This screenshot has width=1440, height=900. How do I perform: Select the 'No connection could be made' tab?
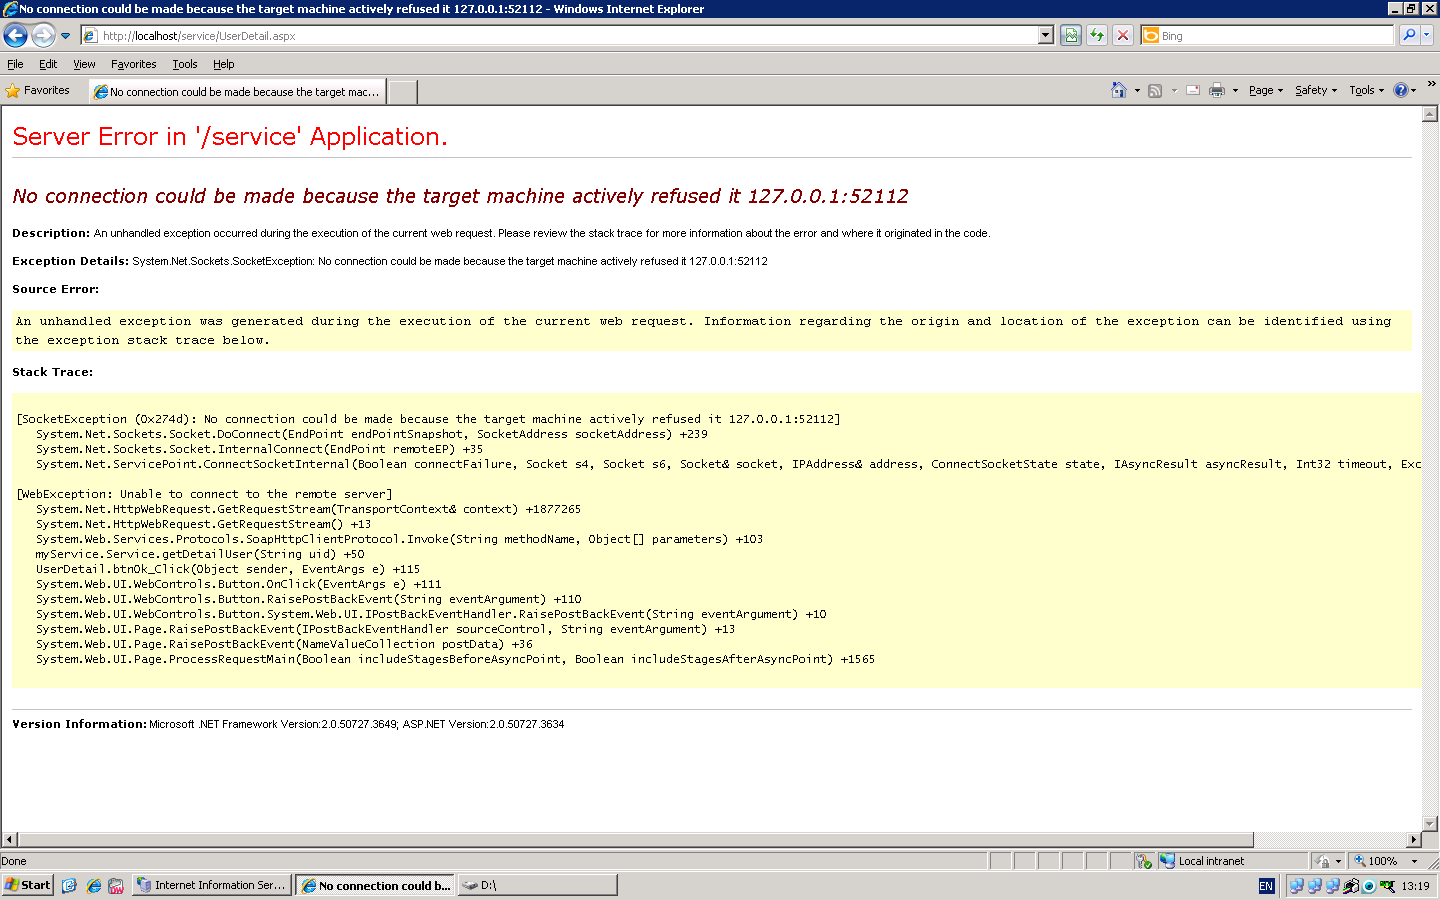[x=237, y=92]
